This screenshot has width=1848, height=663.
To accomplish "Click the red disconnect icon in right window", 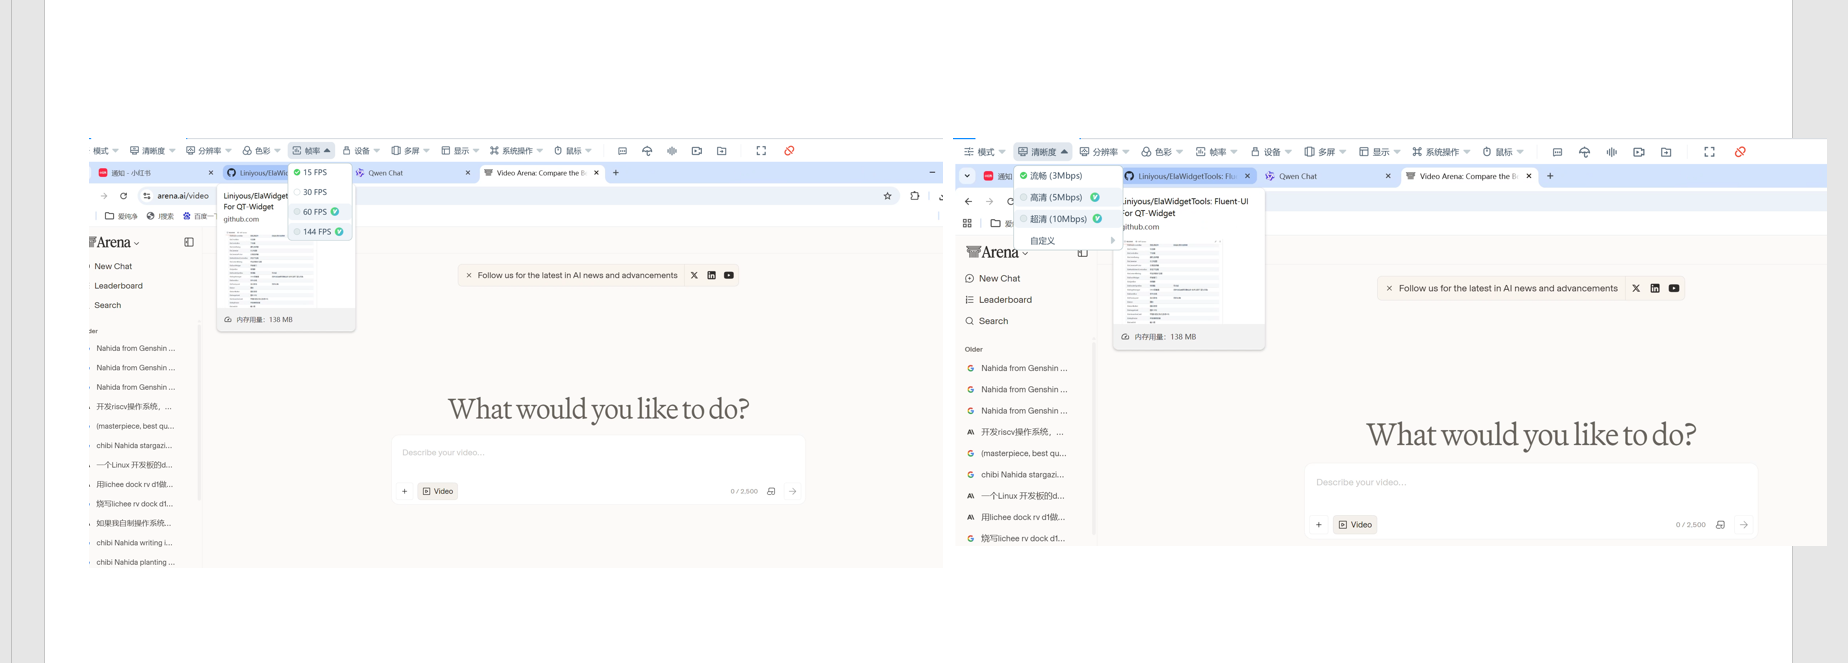I will click(1740, 152).
